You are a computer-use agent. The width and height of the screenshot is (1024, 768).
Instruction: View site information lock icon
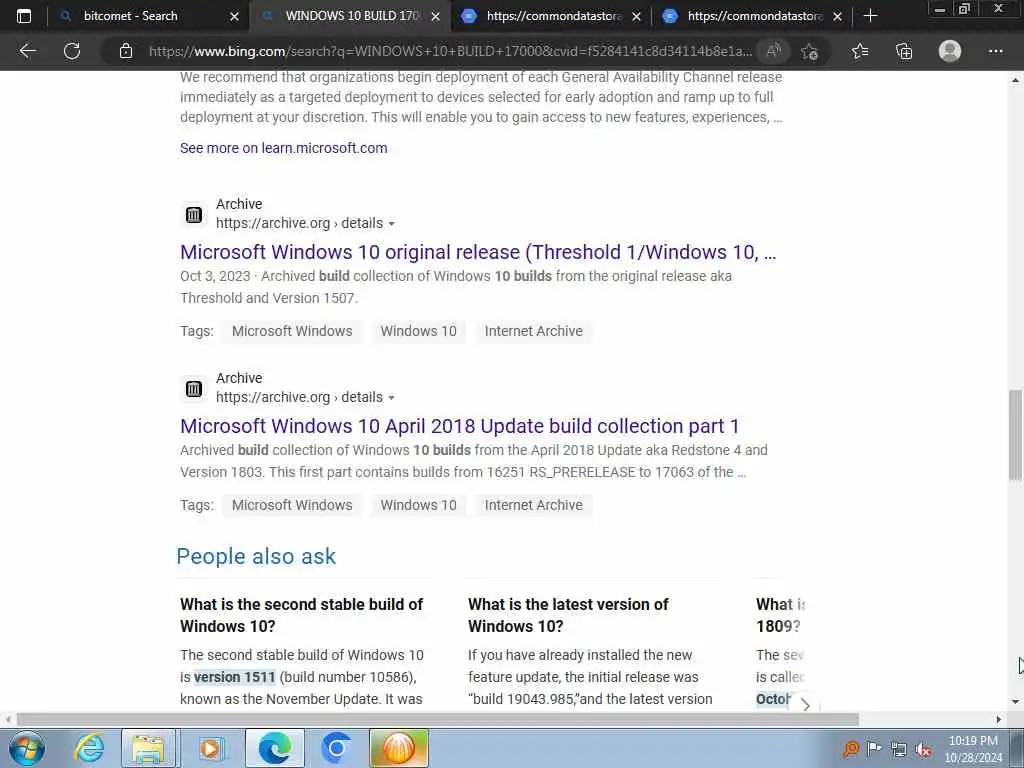coord(126,51)
